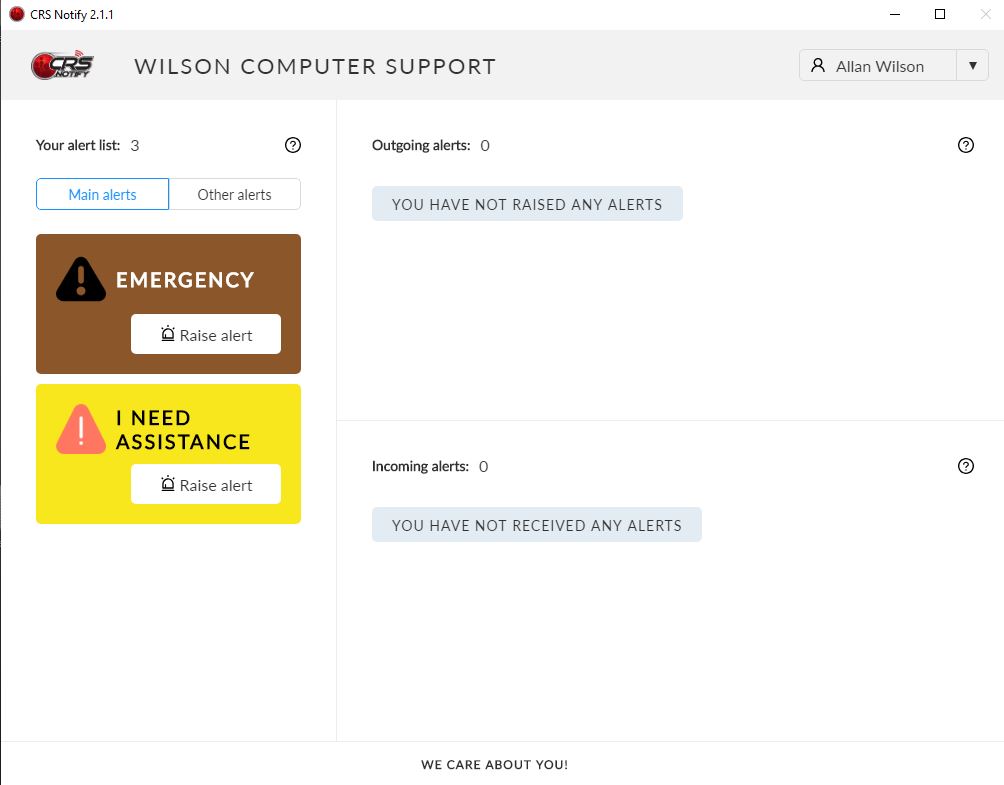Click the 'You have not received any alerts' label

[537, 525]
